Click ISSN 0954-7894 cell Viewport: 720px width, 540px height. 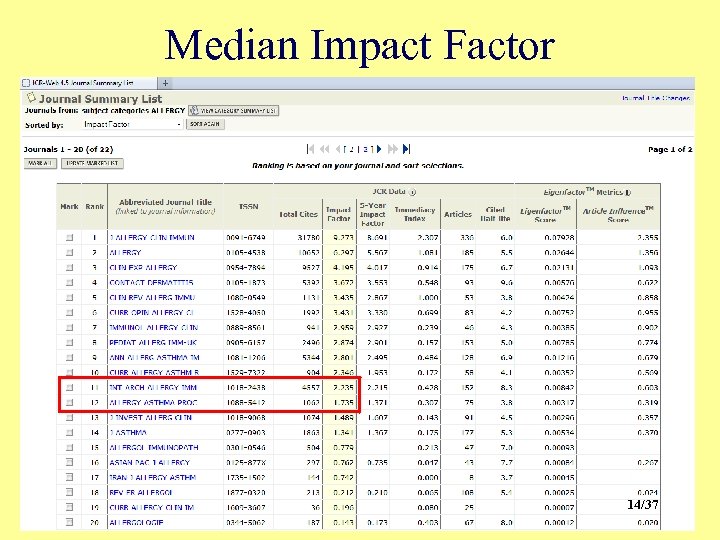246,267
